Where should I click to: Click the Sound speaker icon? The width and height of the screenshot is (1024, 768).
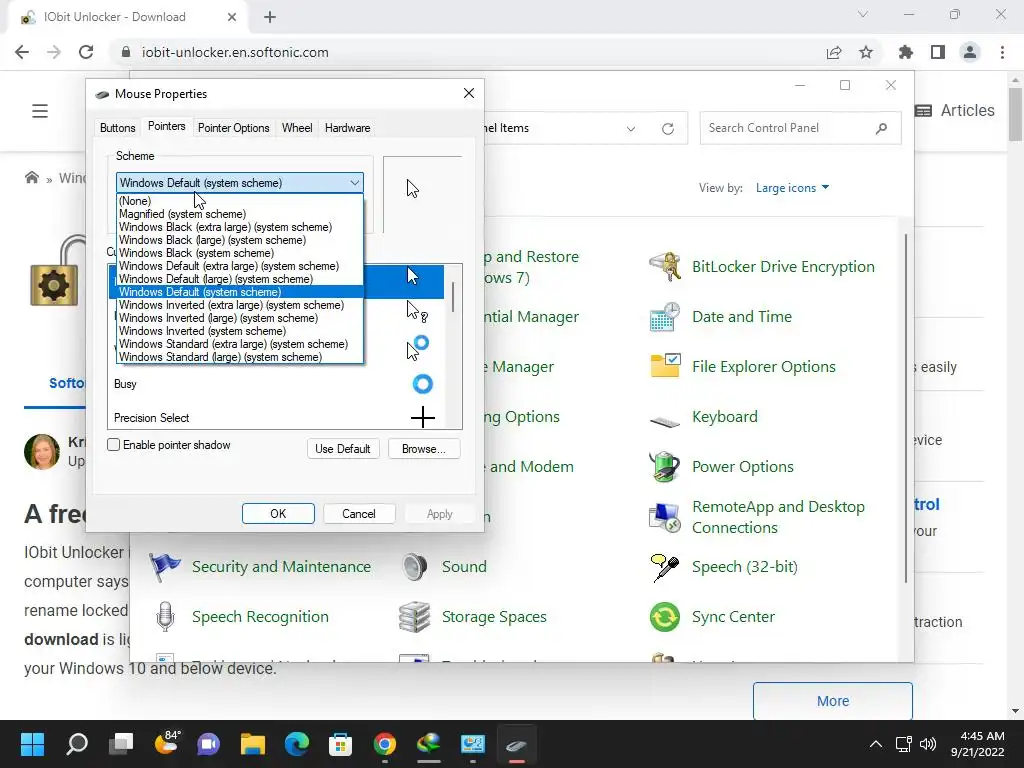point(415,567)
